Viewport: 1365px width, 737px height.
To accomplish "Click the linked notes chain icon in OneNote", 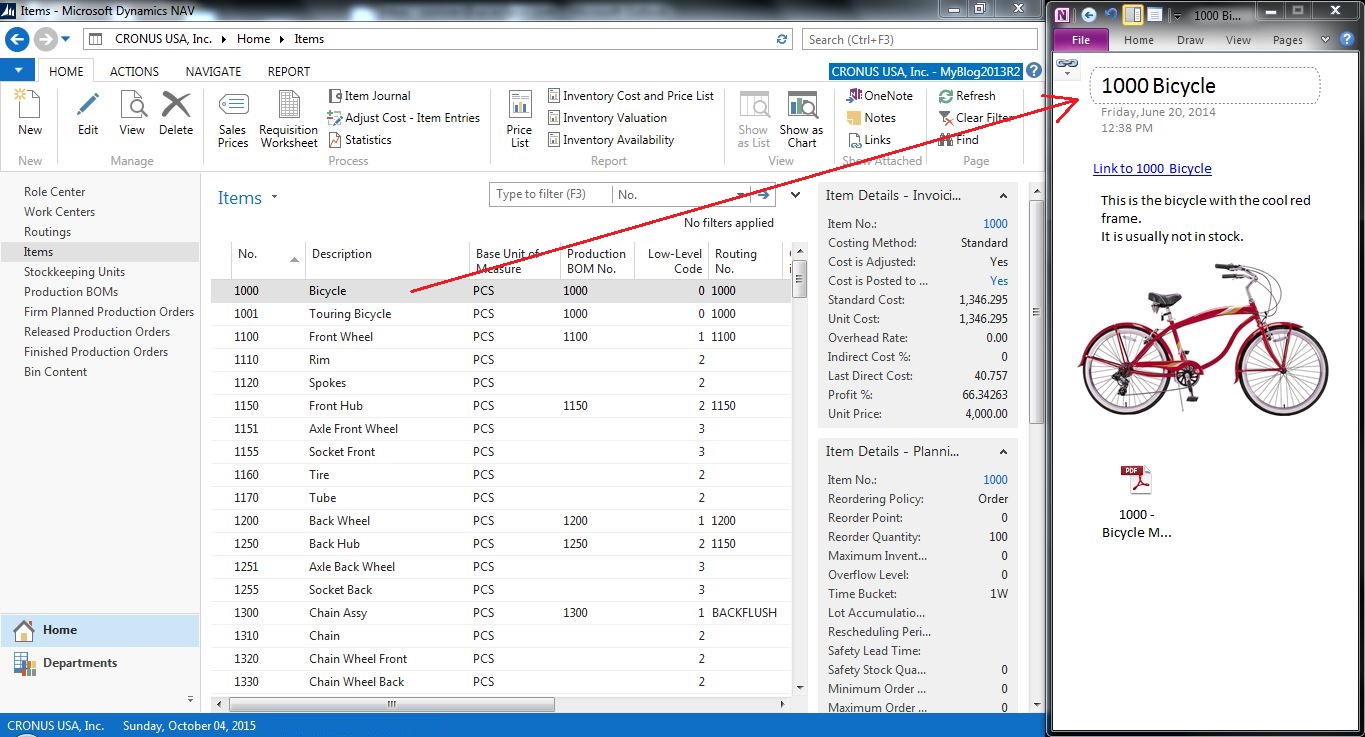I will pyautogui.click(x=1068, y=64).
